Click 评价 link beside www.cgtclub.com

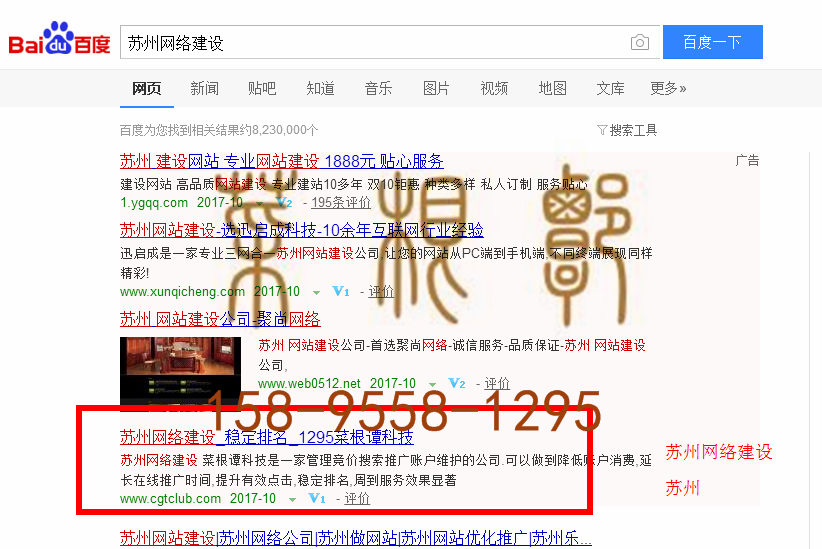pos(357,499)
